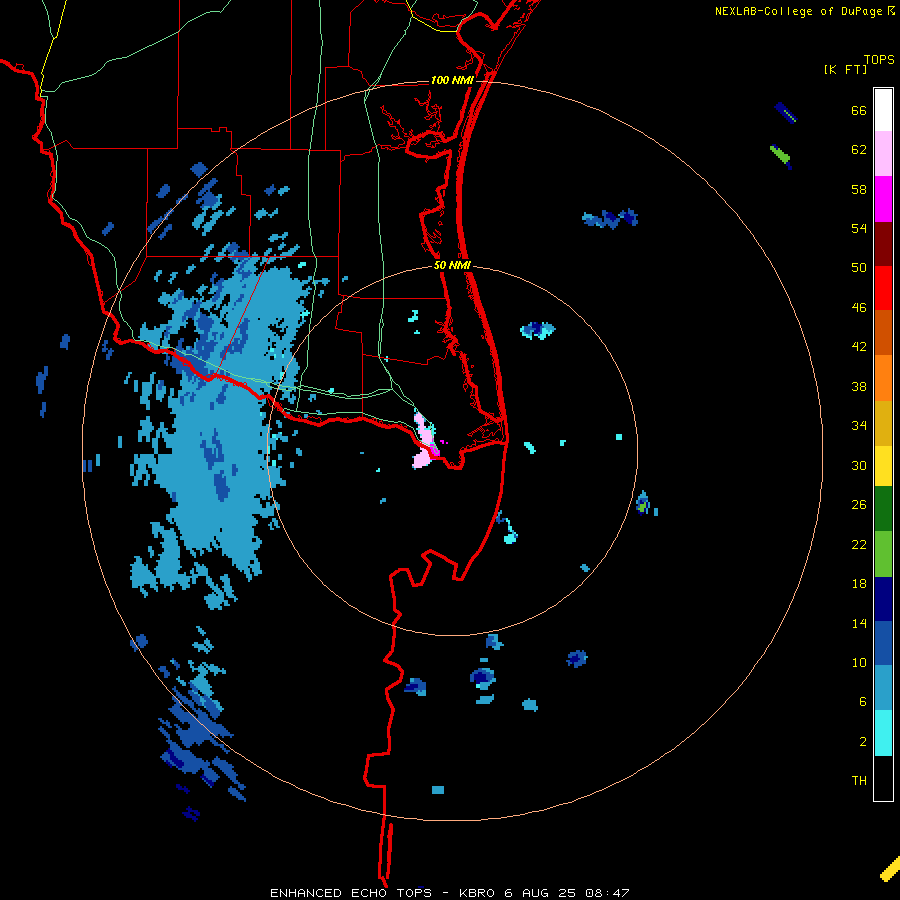Click the navy 14-18 legend swatch

[x=883, y=599]
